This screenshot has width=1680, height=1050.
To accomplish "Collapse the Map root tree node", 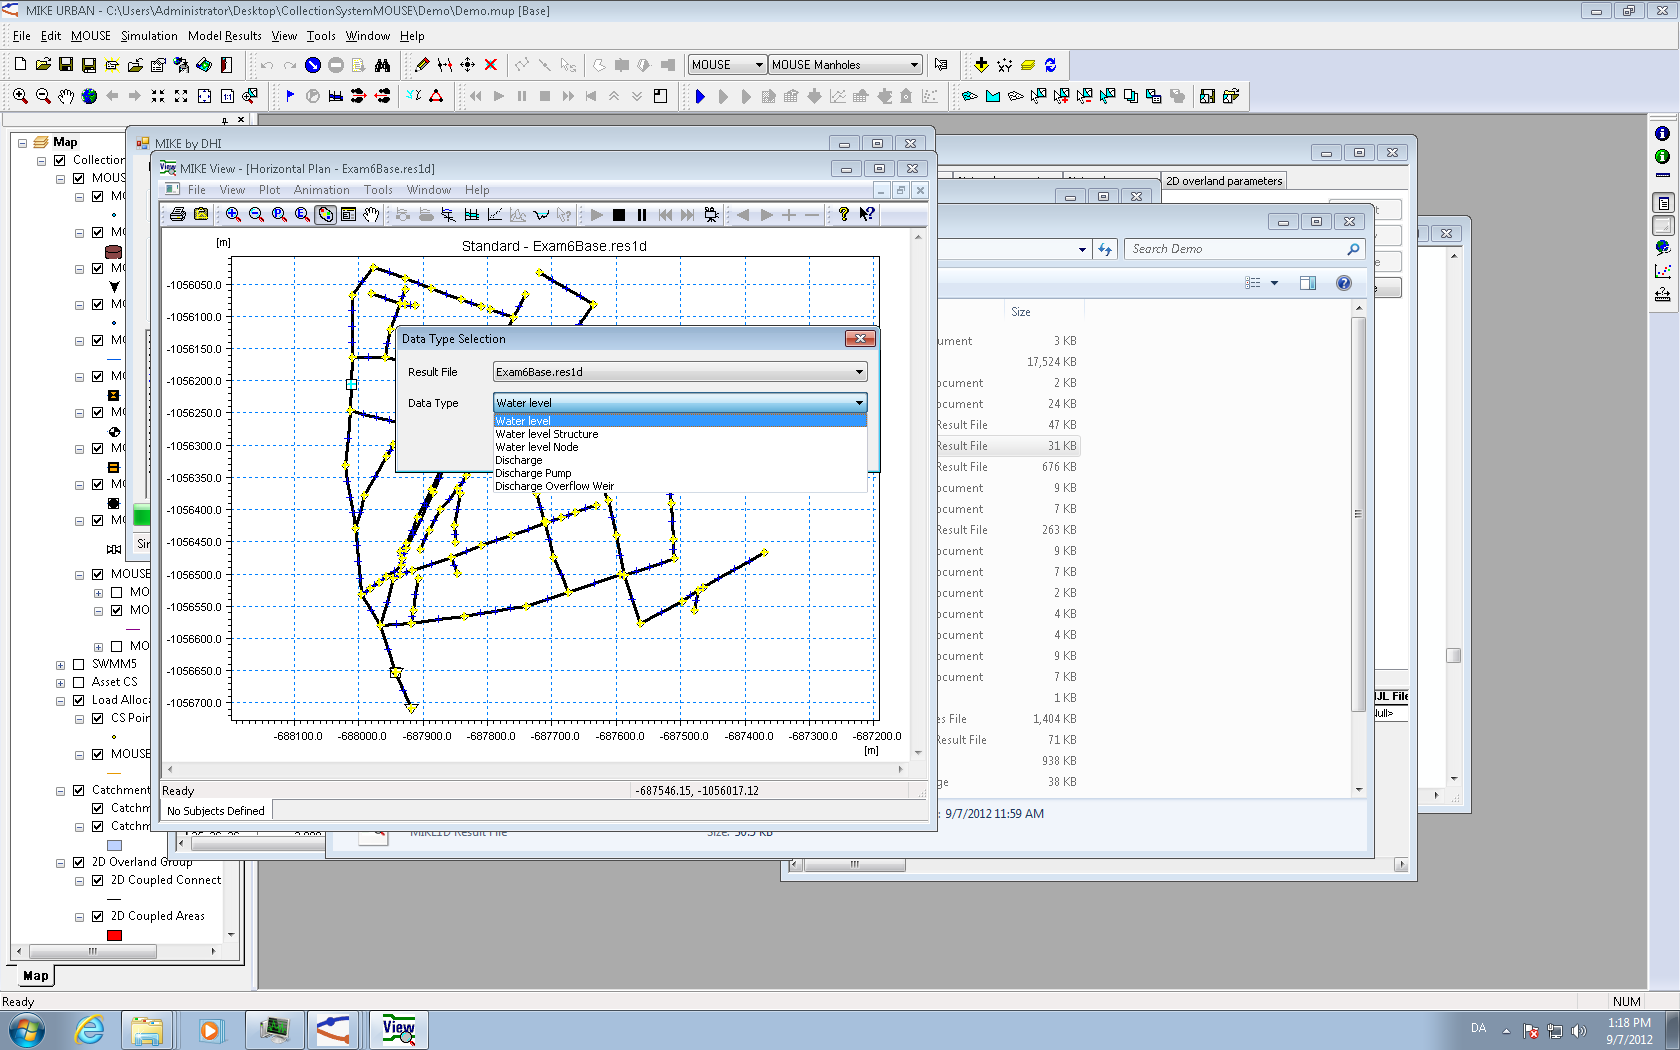I will click(22, 142).
